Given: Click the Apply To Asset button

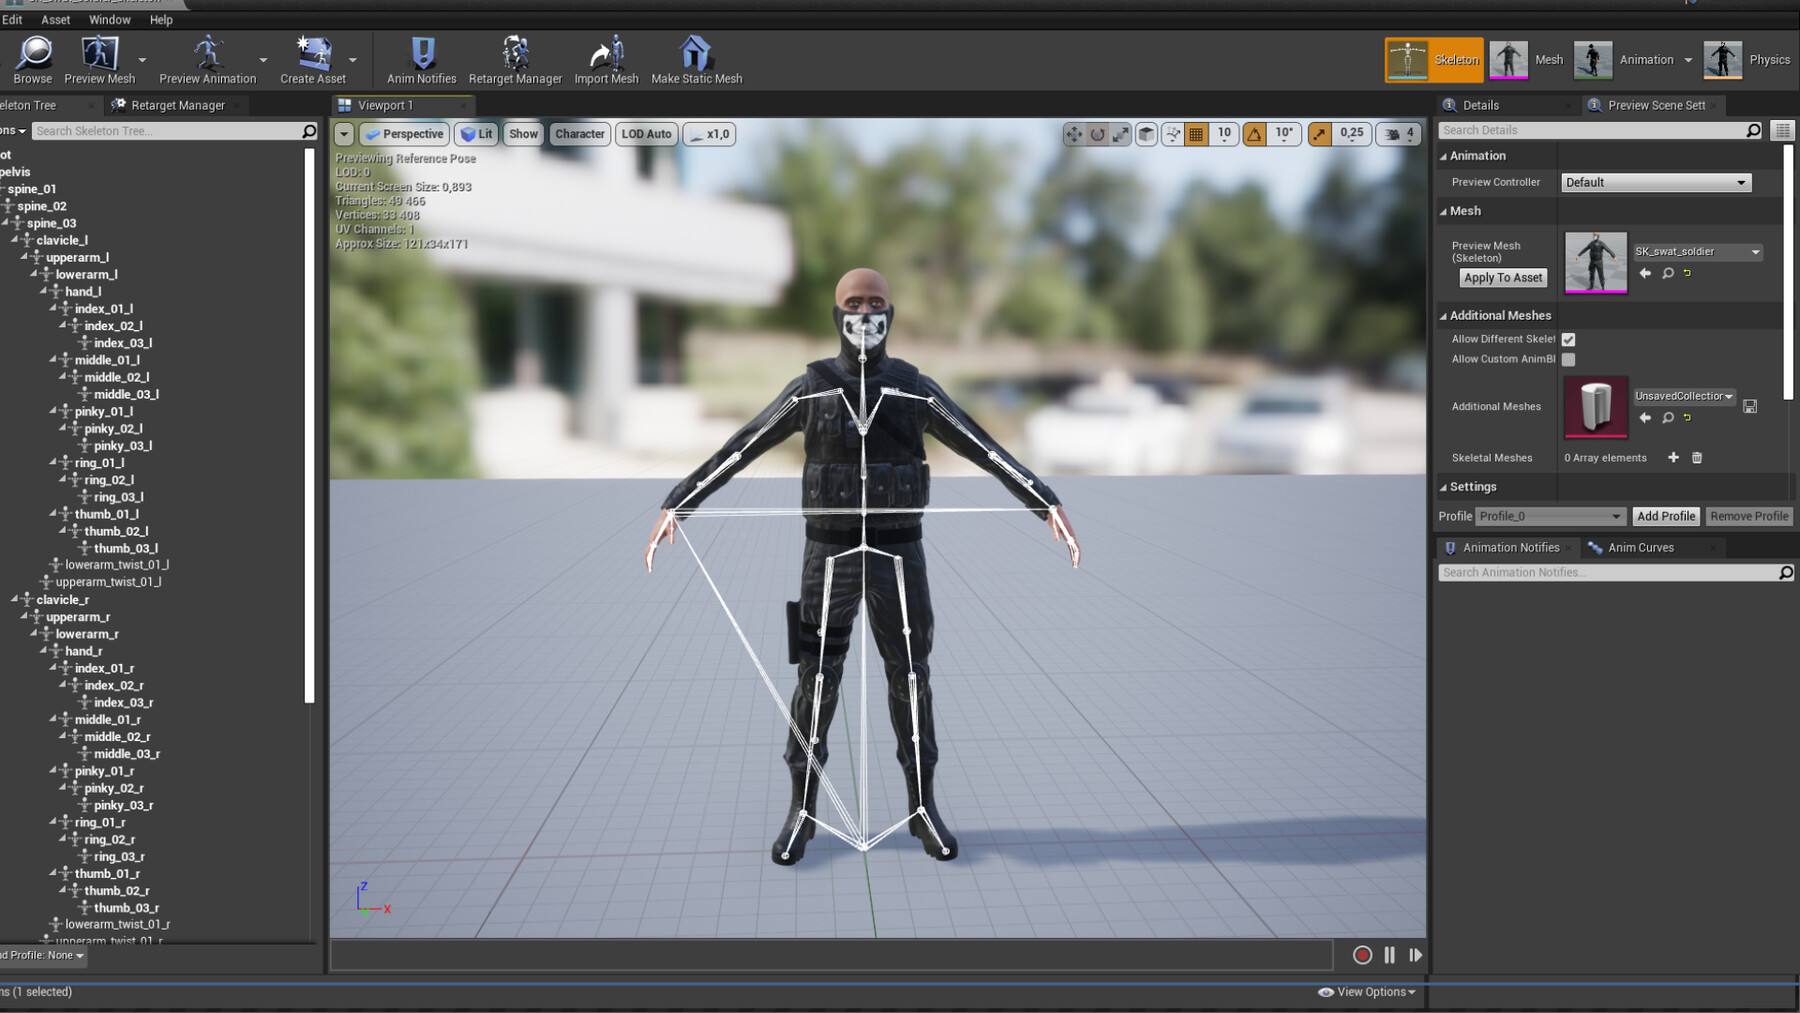Looking at the screenshot, I should click(1502, 278).
